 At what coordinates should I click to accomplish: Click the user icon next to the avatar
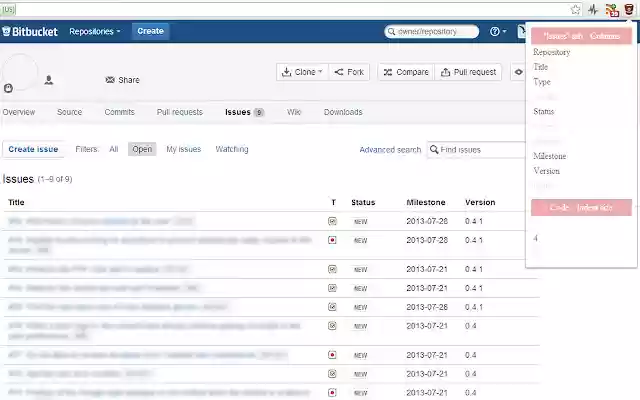[49, 80]
